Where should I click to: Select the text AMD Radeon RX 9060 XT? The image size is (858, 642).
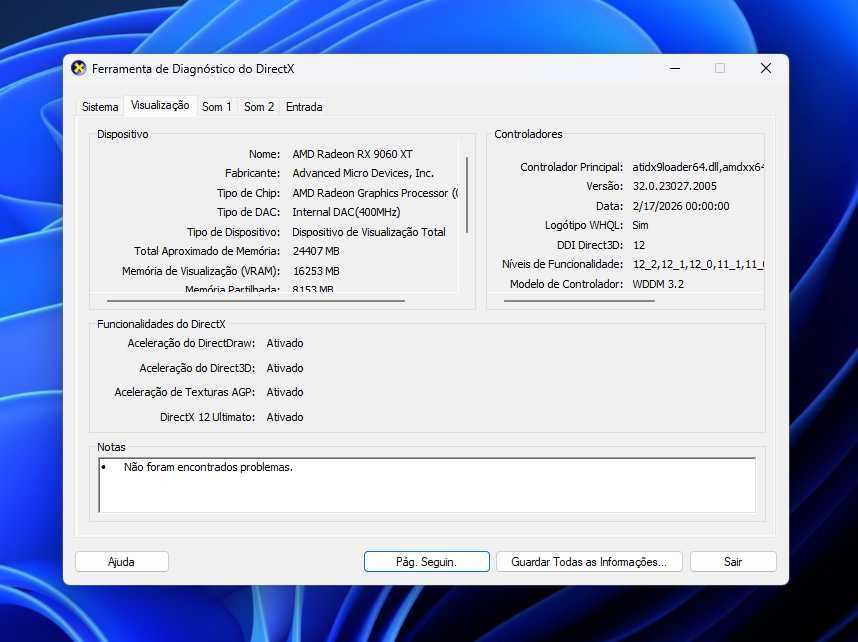352,154
